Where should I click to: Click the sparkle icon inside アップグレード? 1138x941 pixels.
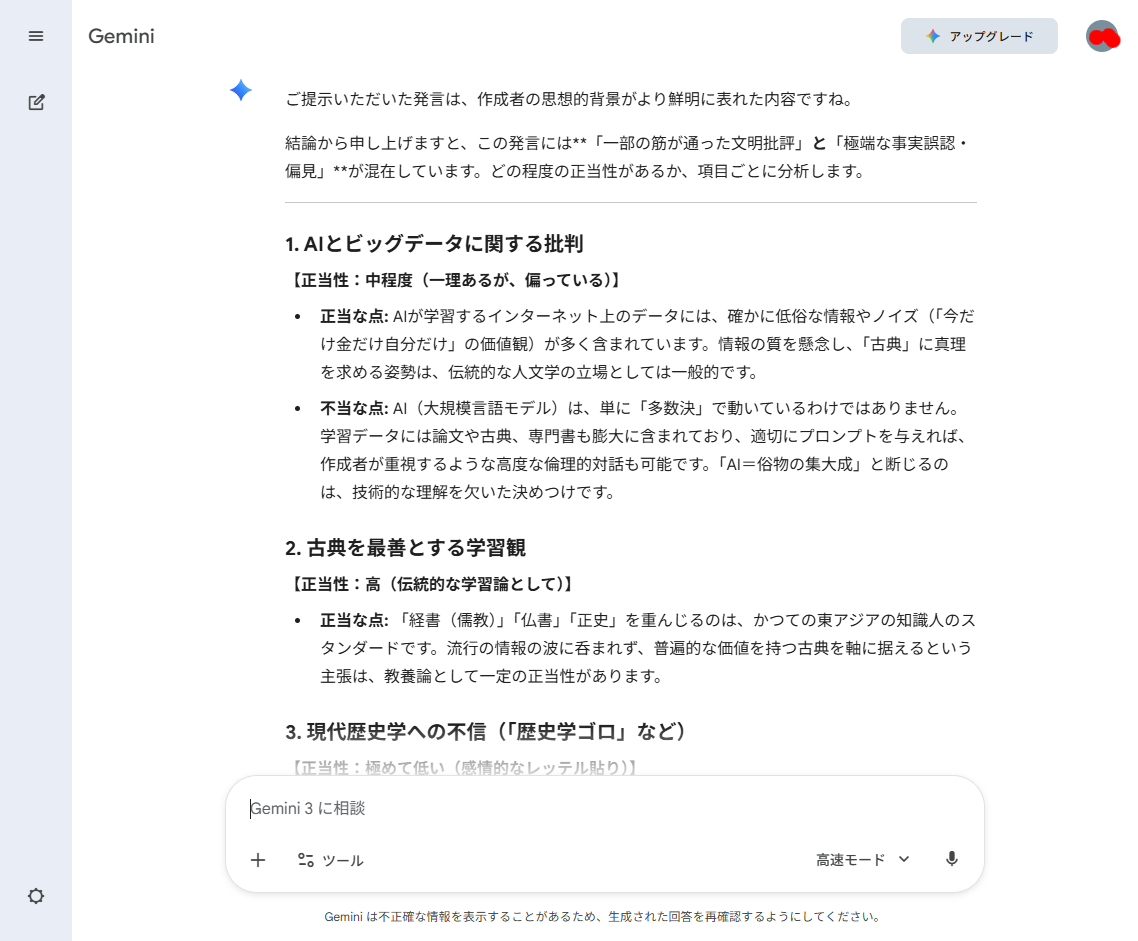(932, 36)
